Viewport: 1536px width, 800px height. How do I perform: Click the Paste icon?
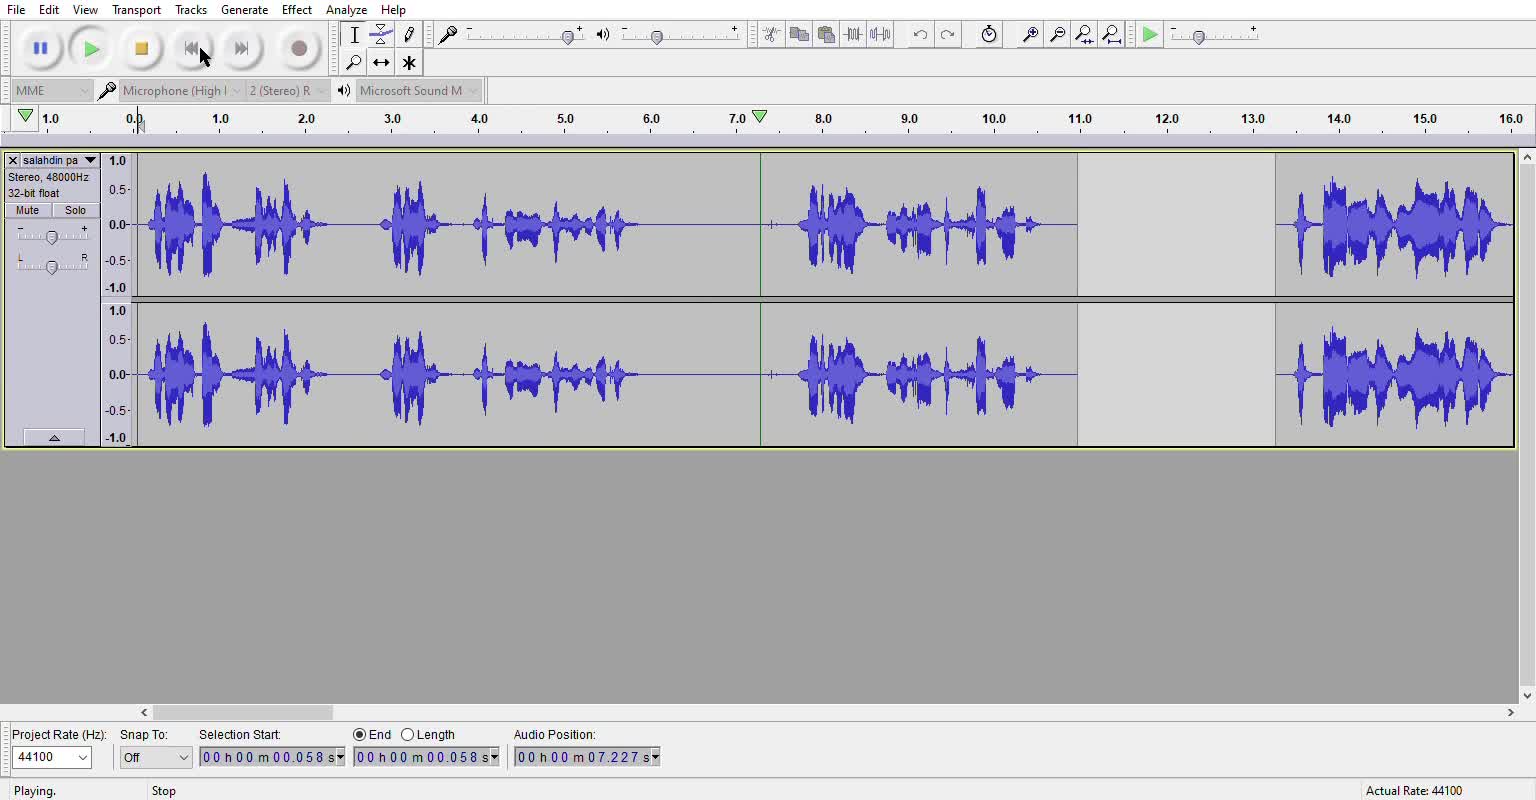coord(826,35)
